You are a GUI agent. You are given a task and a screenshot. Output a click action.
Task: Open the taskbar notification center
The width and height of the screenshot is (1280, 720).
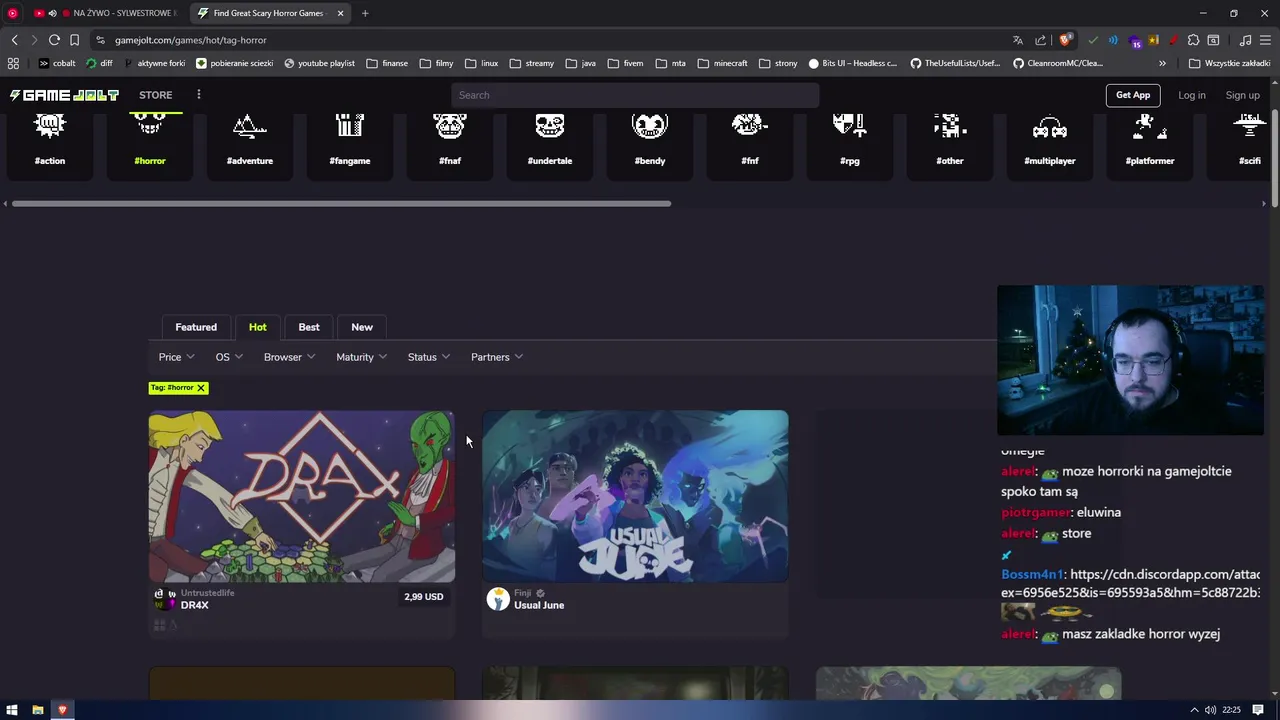pyautogui.click(x=1258, y=710)
